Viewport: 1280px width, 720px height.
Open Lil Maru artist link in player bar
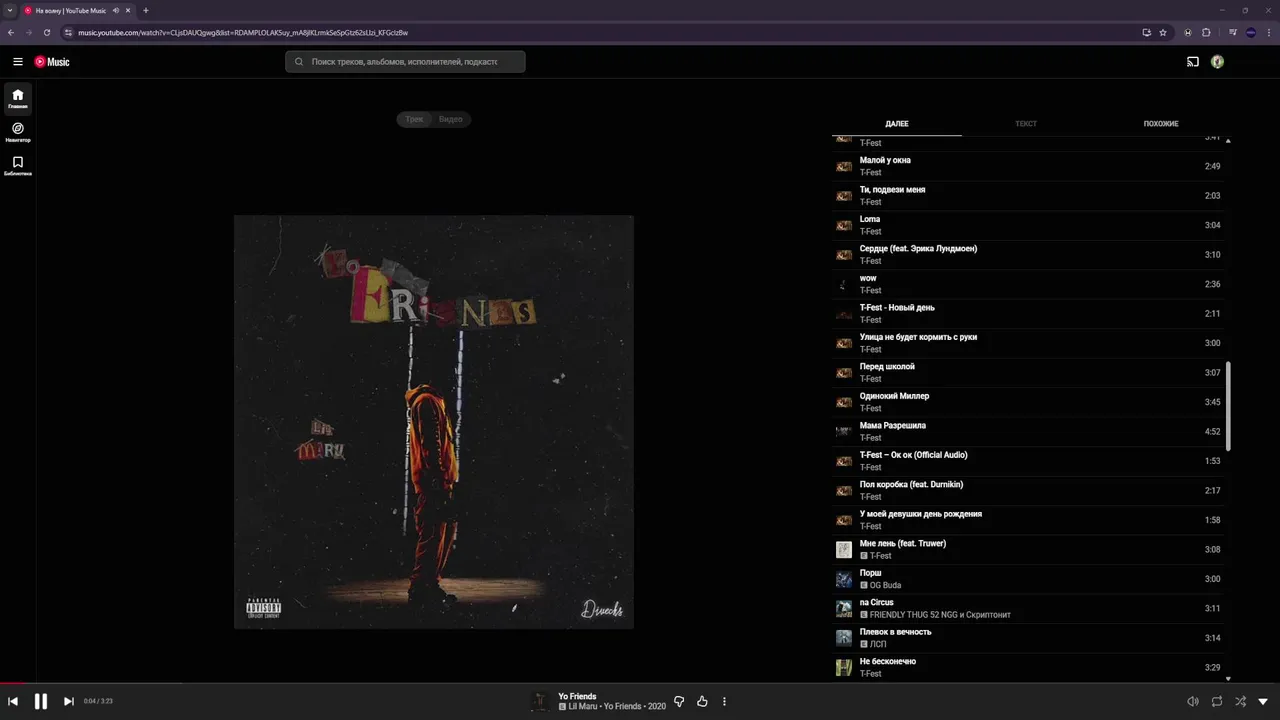coord(584,707)
